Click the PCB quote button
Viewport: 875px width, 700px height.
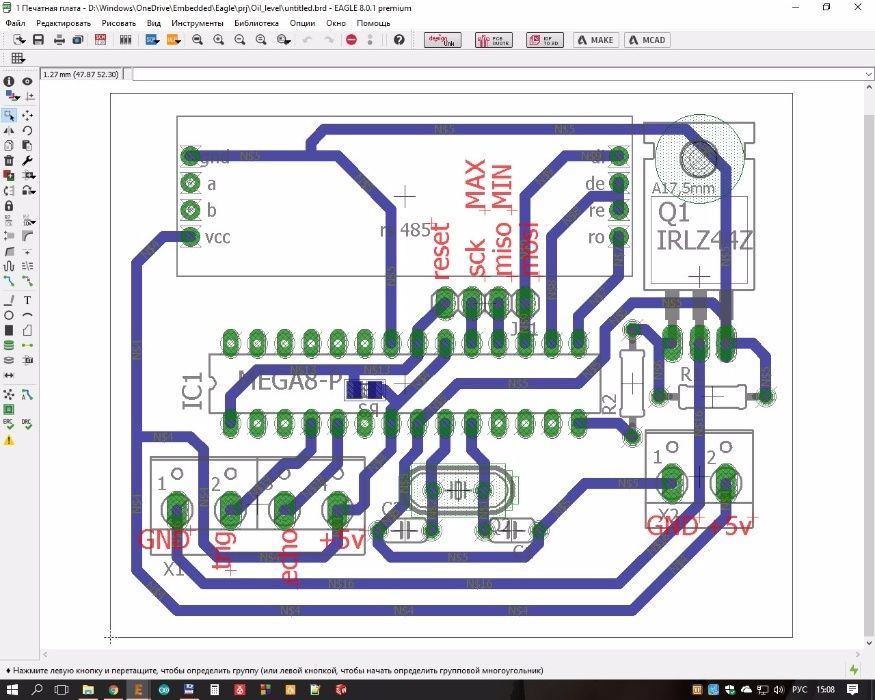point(494,40)
